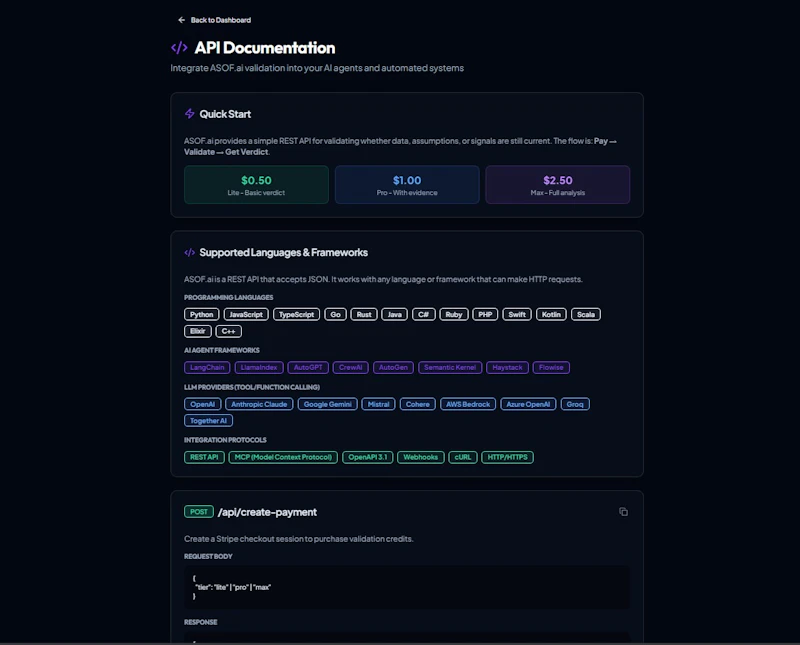The height and width of the screenshot is (645, 800).
Task: Select the $1.00 Pro pricing card
Action: click(x=407, y=185)
